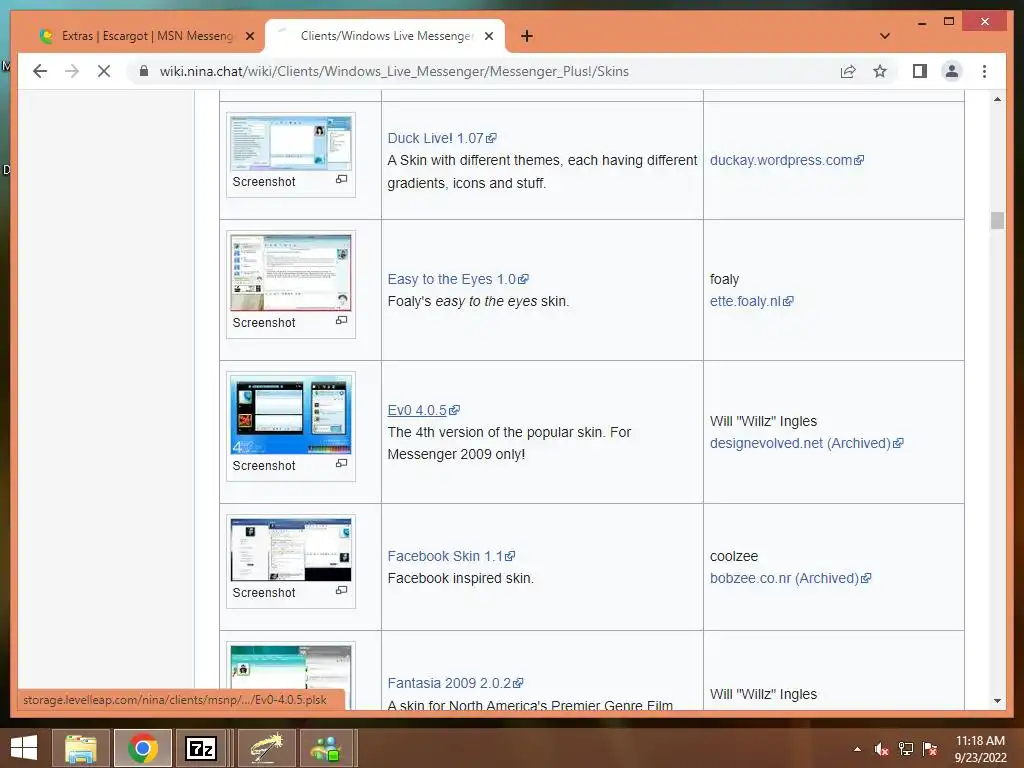This screenshot has height=768, width=1024.
Task: Open 7-Zip from the taskbar
Action: (x=201, y=748)
